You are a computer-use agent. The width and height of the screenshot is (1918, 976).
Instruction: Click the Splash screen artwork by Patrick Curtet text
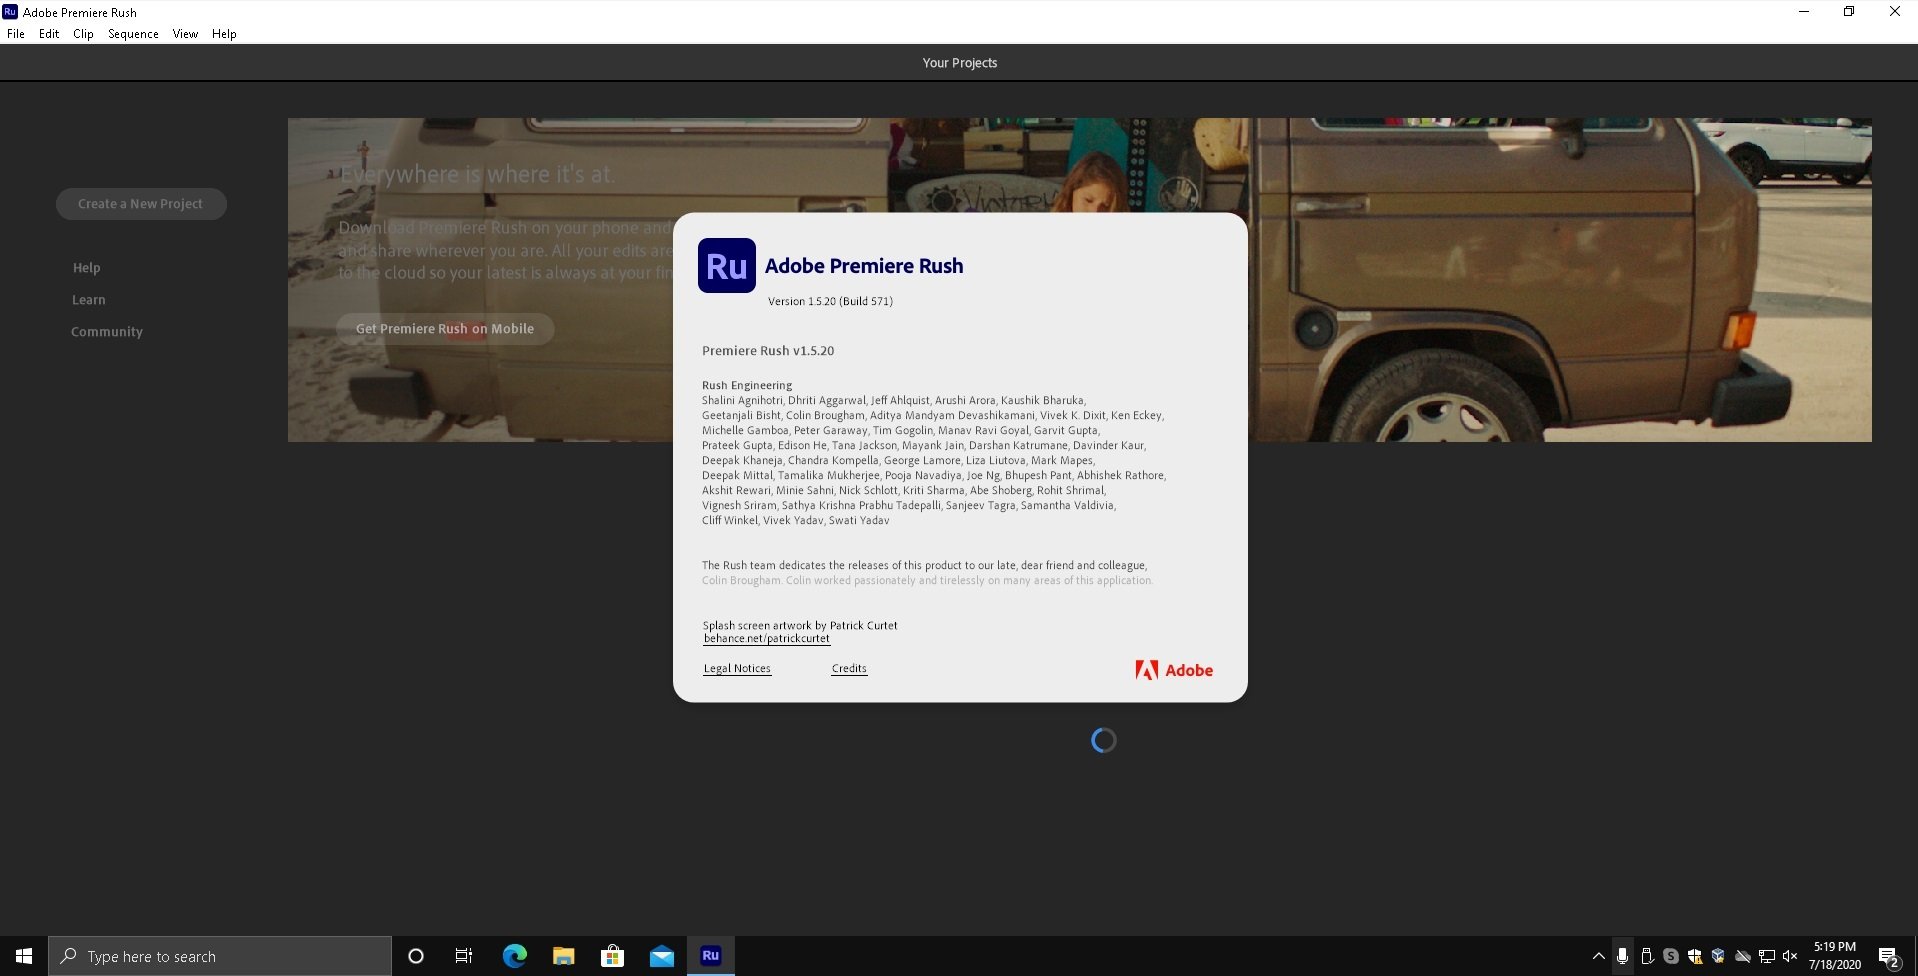tap(800, 625)
